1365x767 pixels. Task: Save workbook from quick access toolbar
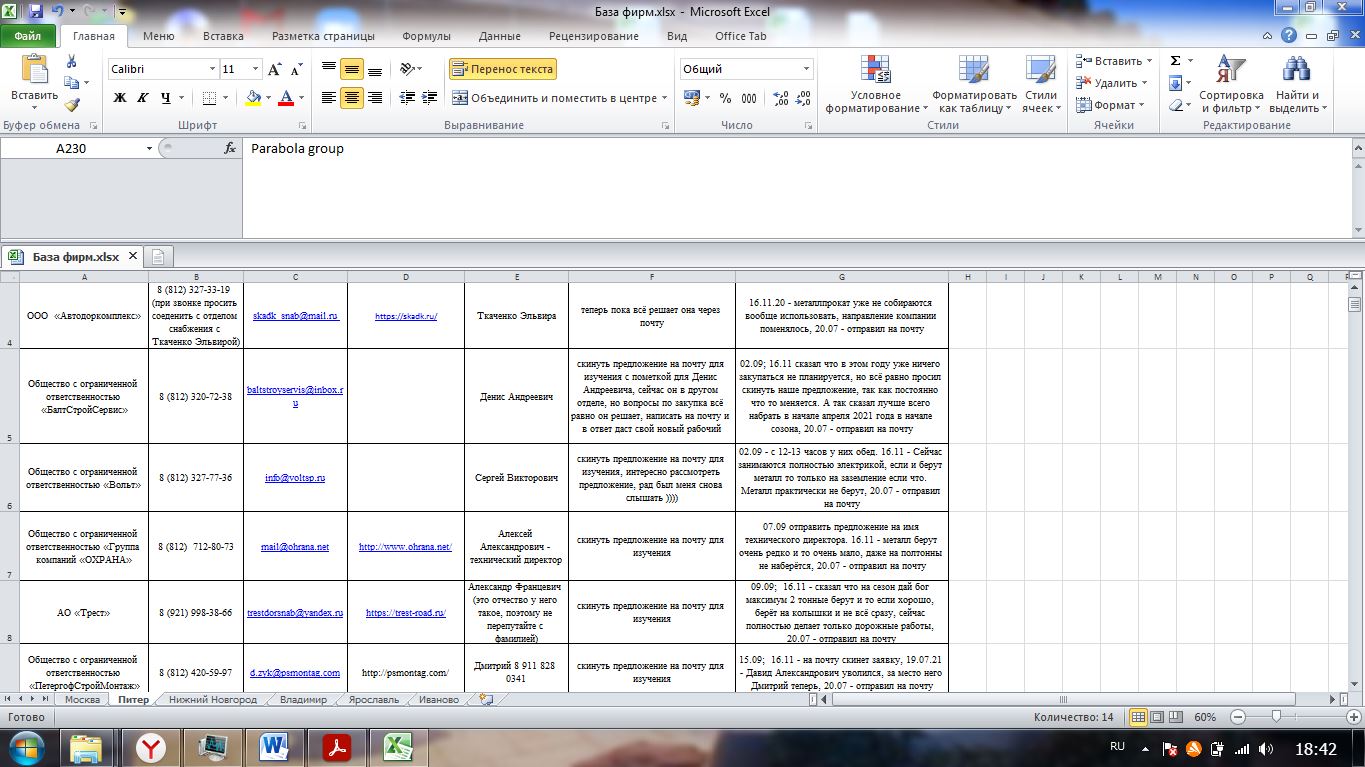(36, 13)
